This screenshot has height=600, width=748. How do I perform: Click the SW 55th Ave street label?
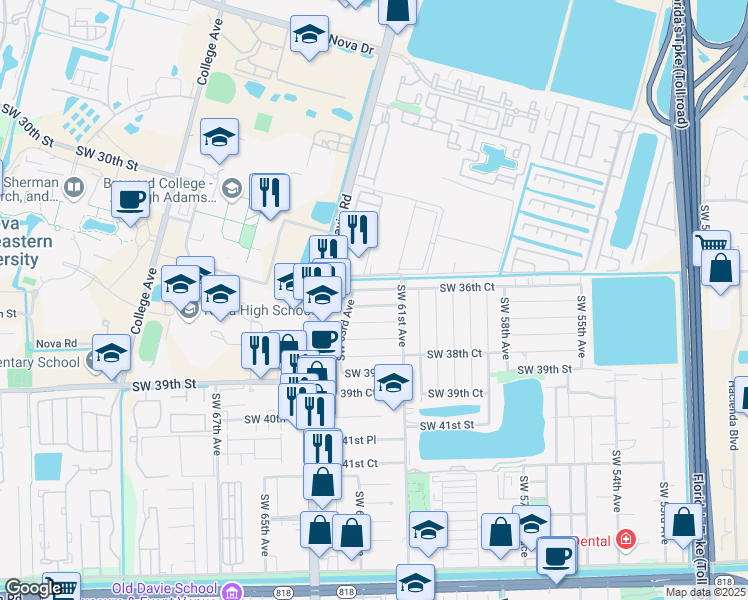tap(581, 327)
